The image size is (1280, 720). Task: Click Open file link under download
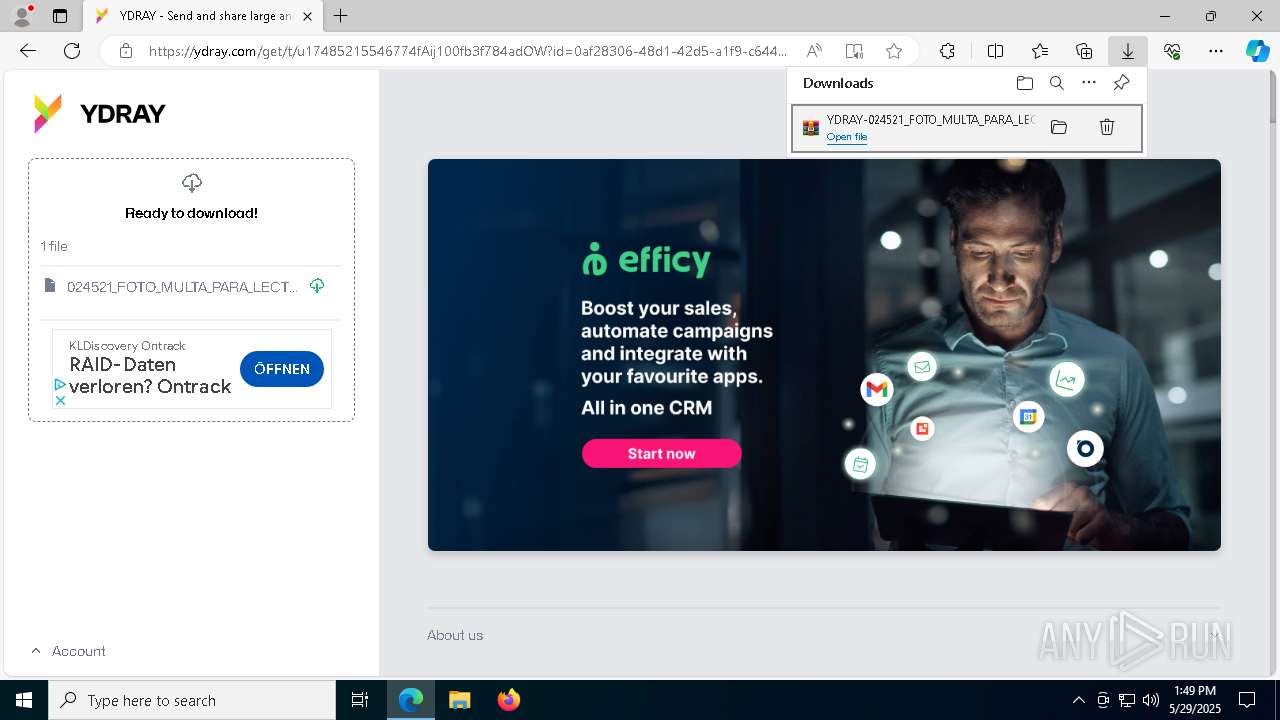coord(847,137)
